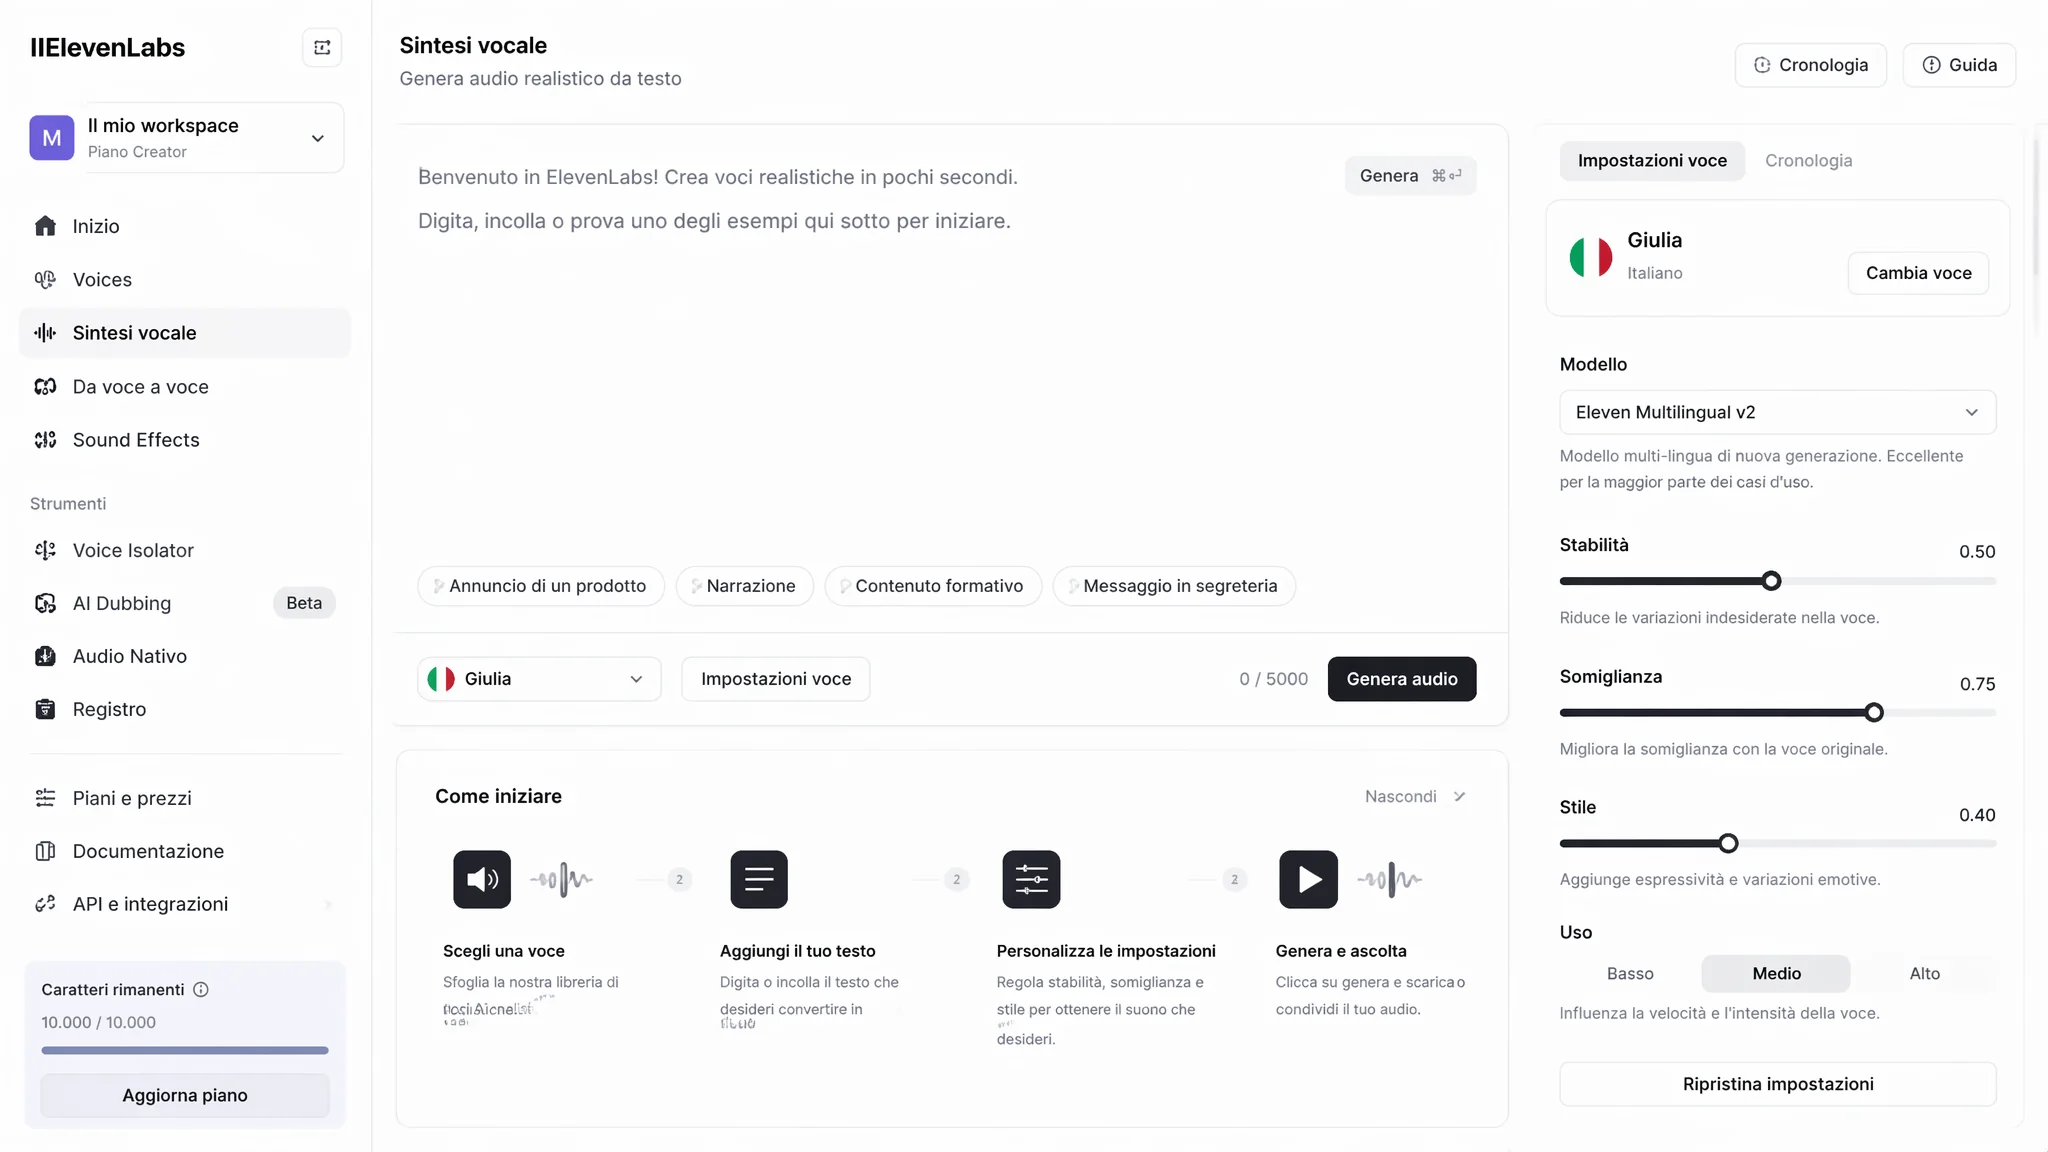Go to Voices page
This screenshot has height=1152, width=2048.
point(185,280)
